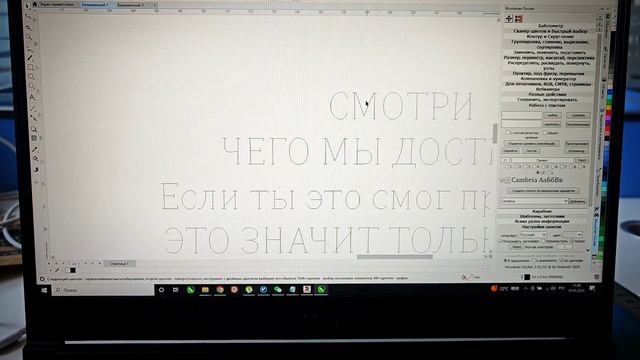Select the Smart Fill tool

pos(36,169)
